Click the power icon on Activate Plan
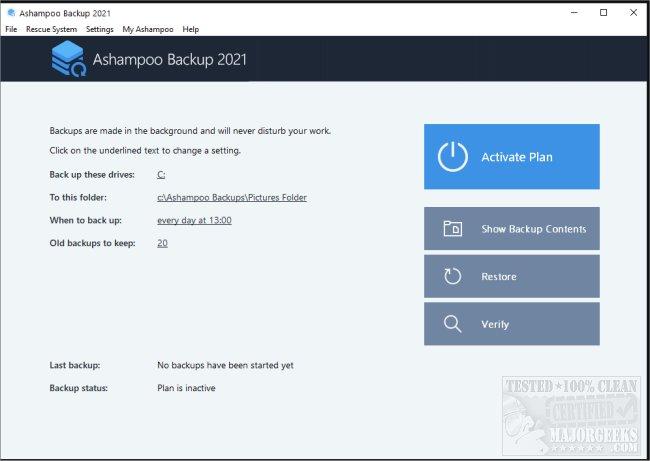 (453, 156)
